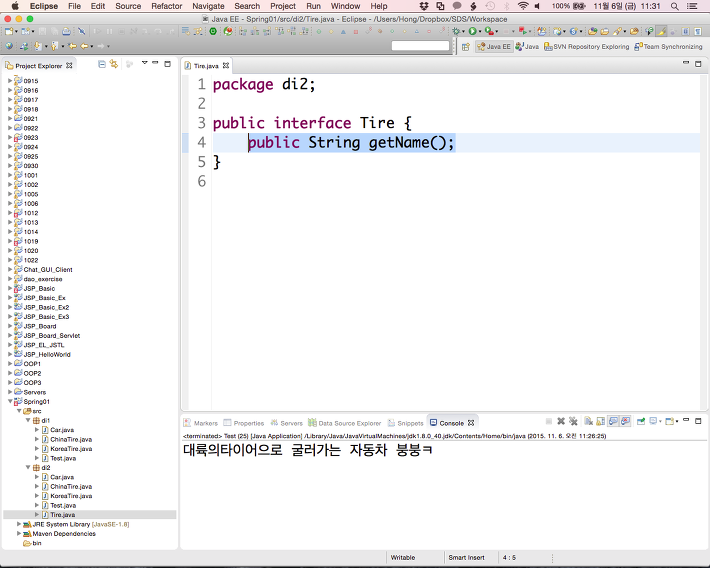The width and height of the screenshot is (710, 568).
Task: Collapse the Spring01 project
Action: 10,401
